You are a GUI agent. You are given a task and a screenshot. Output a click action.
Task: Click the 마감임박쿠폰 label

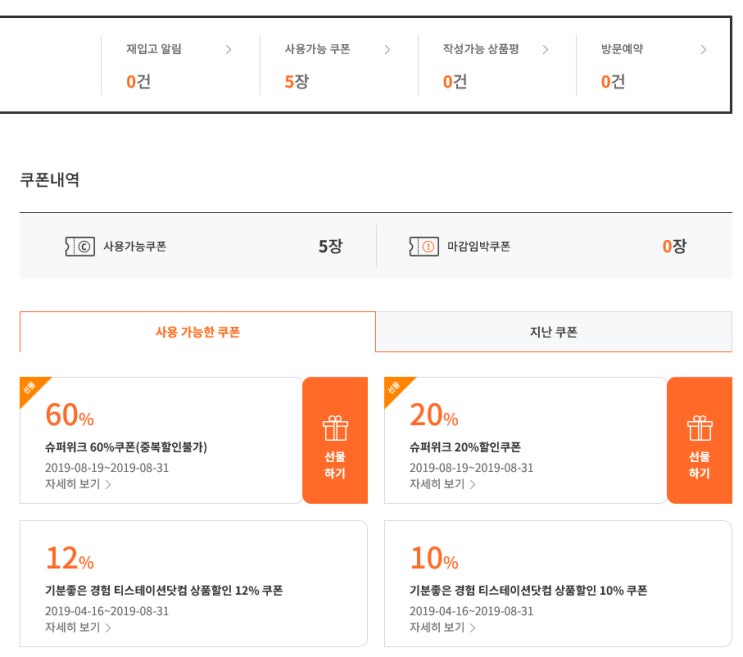coord(479,246)
